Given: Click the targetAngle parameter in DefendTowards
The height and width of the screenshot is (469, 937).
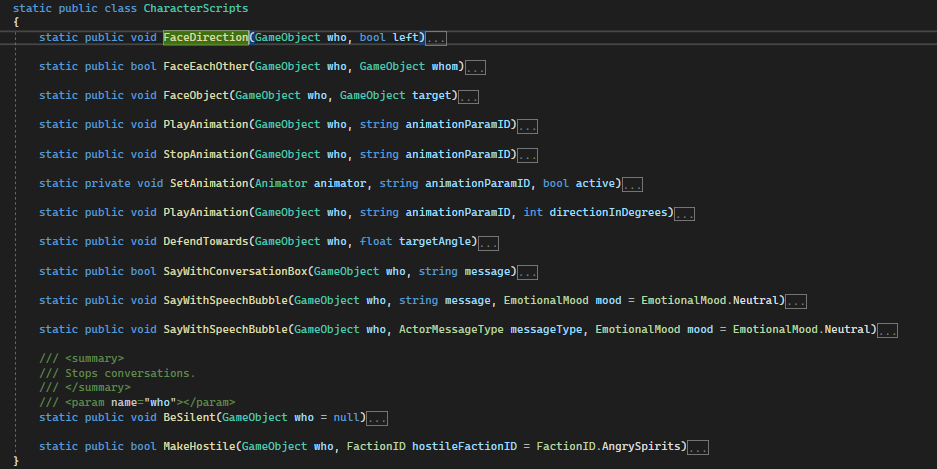Looking at the screenshot, I should (436, 242).
